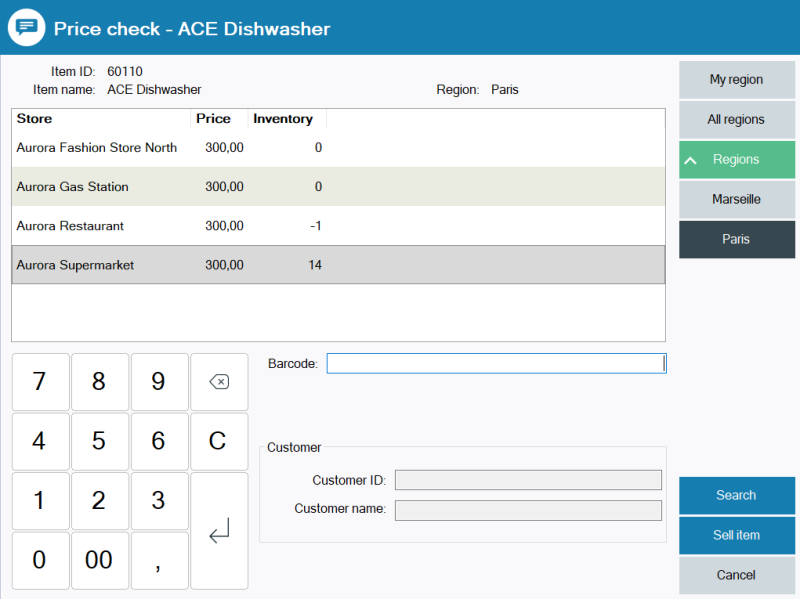Click the Sell item button
This screenshot has width=800, height=599.
pyautogui.click(x=737, y=536)
